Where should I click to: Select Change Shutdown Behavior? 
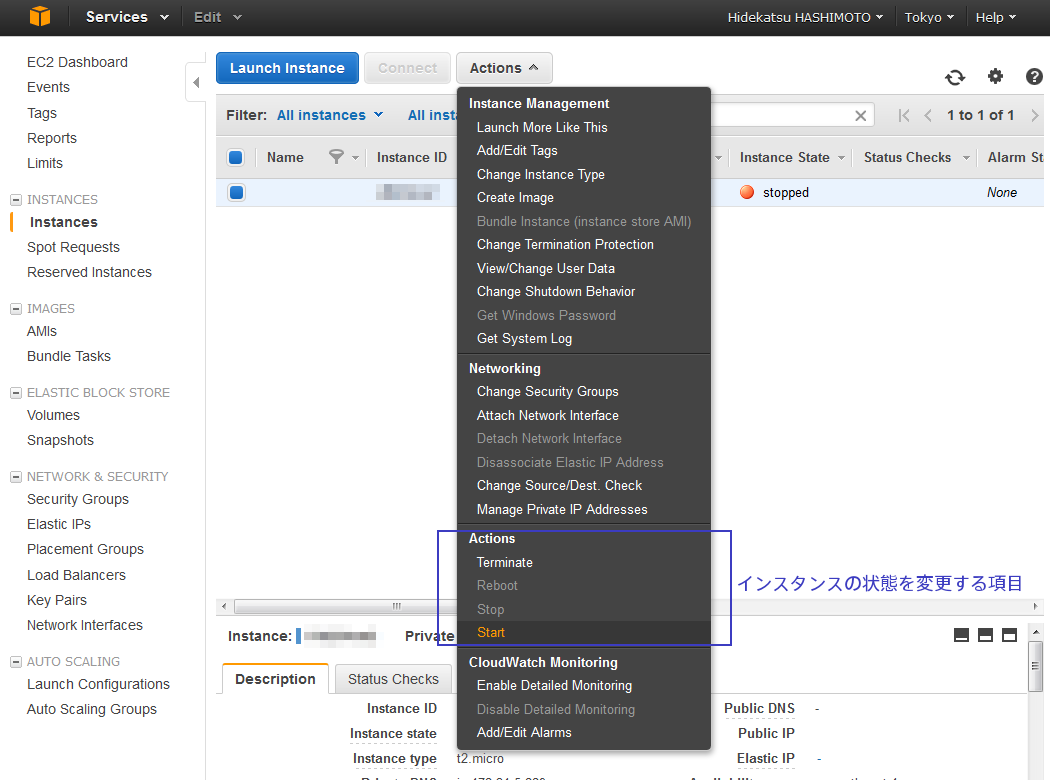click(x=556, y=292)
